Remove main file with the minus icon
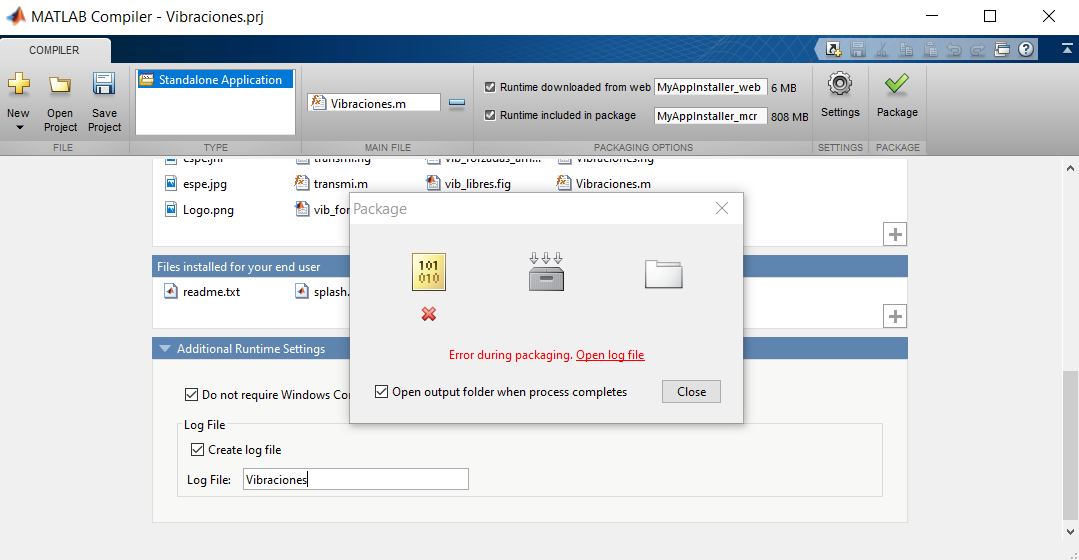Screen dimensions: 1079x560 (x=457, y=103)
